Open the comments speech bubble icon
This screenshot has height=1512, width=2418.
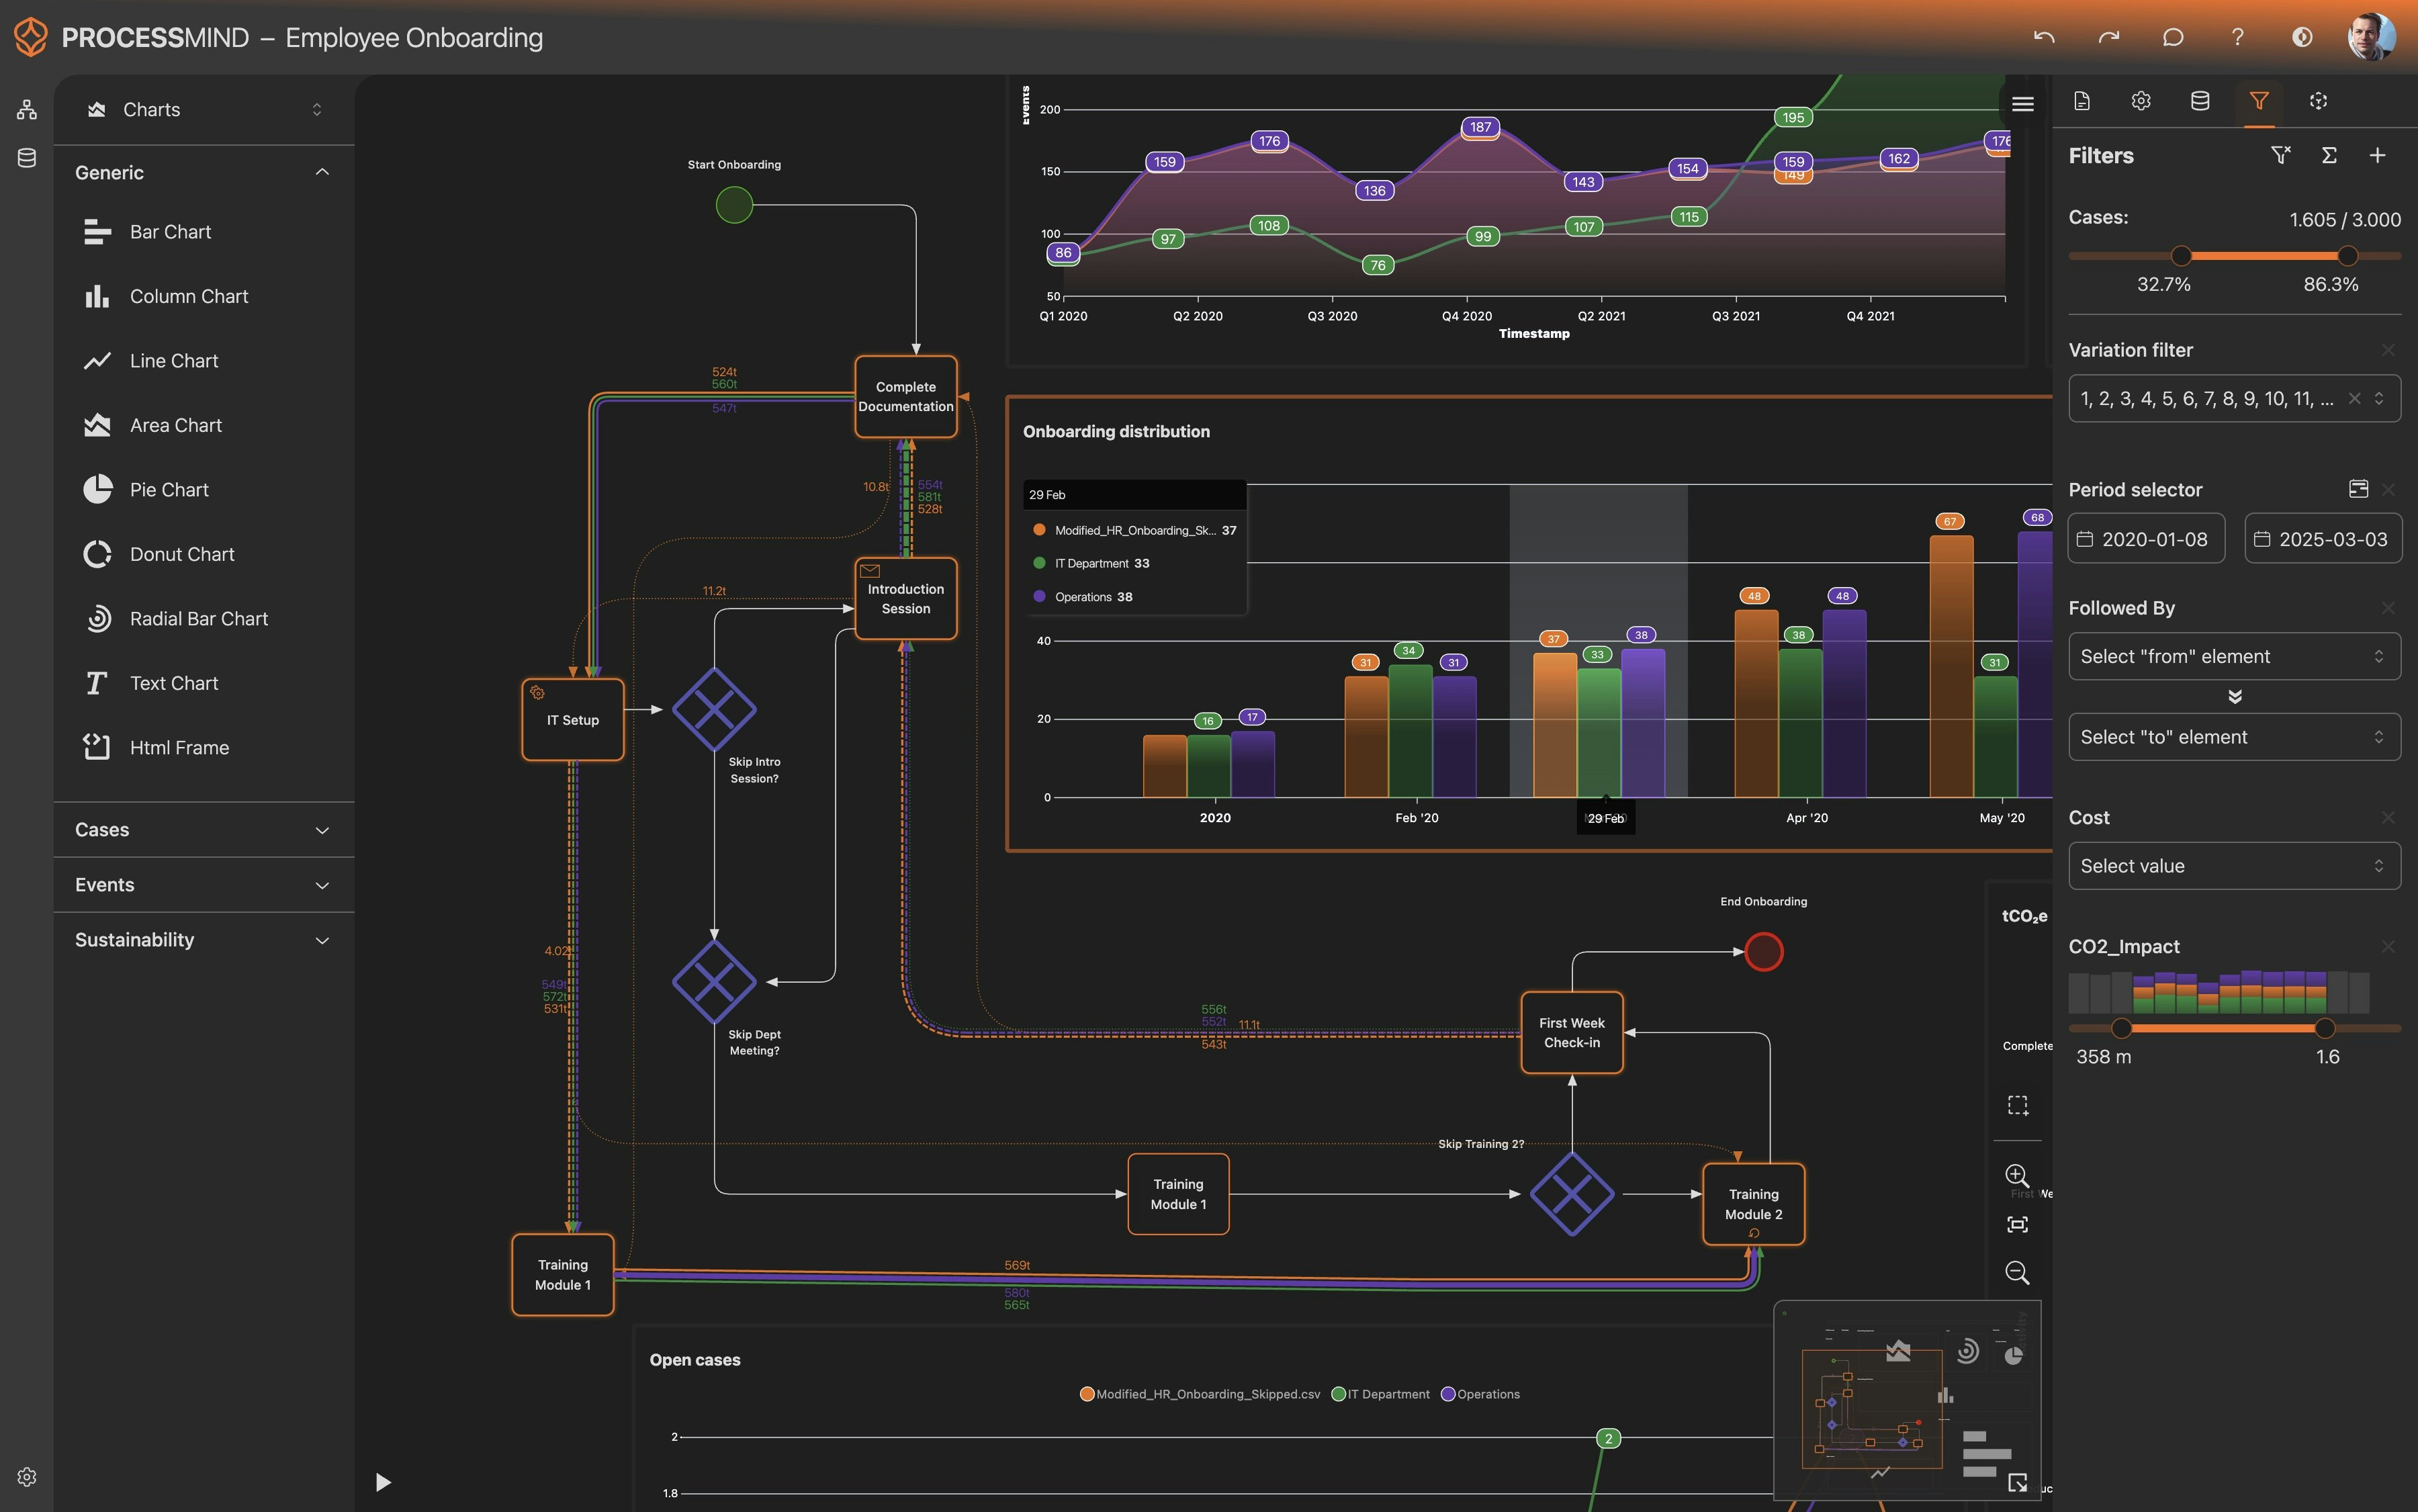click(2172, 37)
